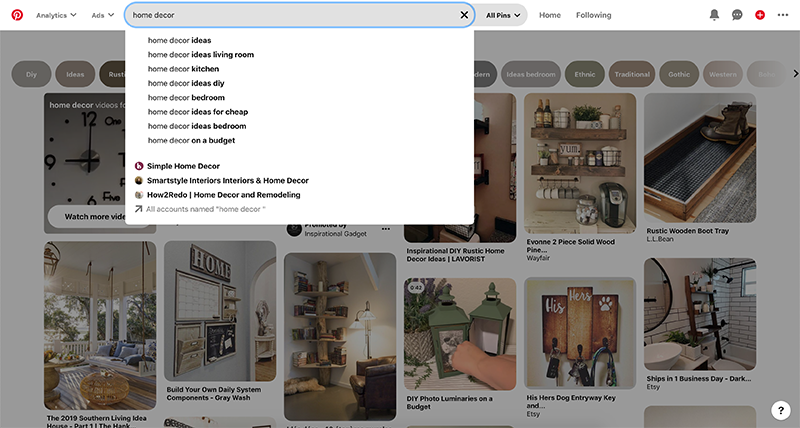Select the Gothic filter chip
Image resolution: width=800 pixels, height=428 pixels.
click(679, 74)
